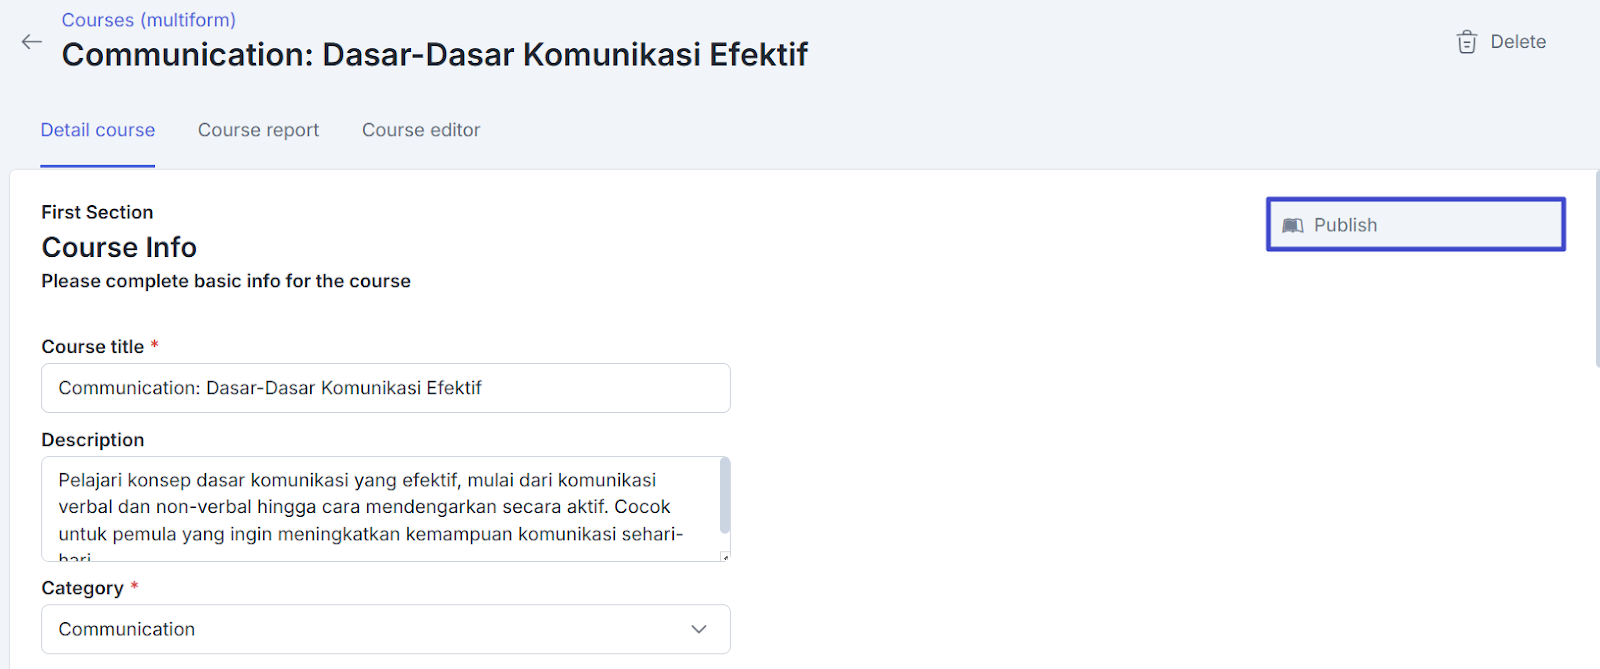This screenshot has height=669, width=1600.
Task: Click the page title heading text
Action: point(435,54)
